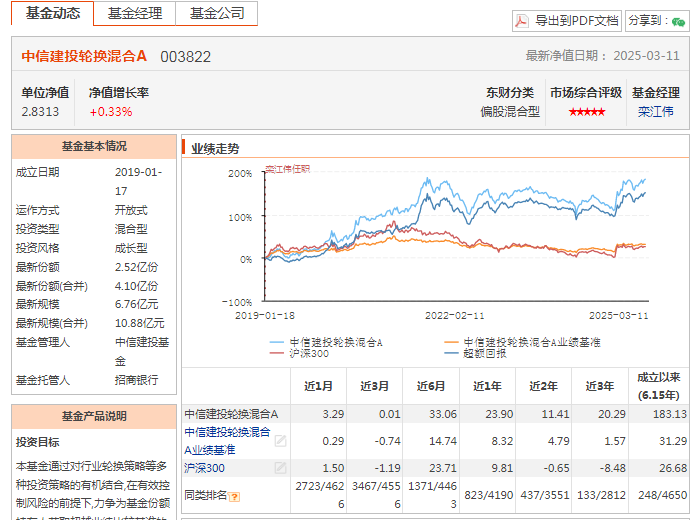
Task: Click 基金基本情况 panel header
Action: pos(94,146)
